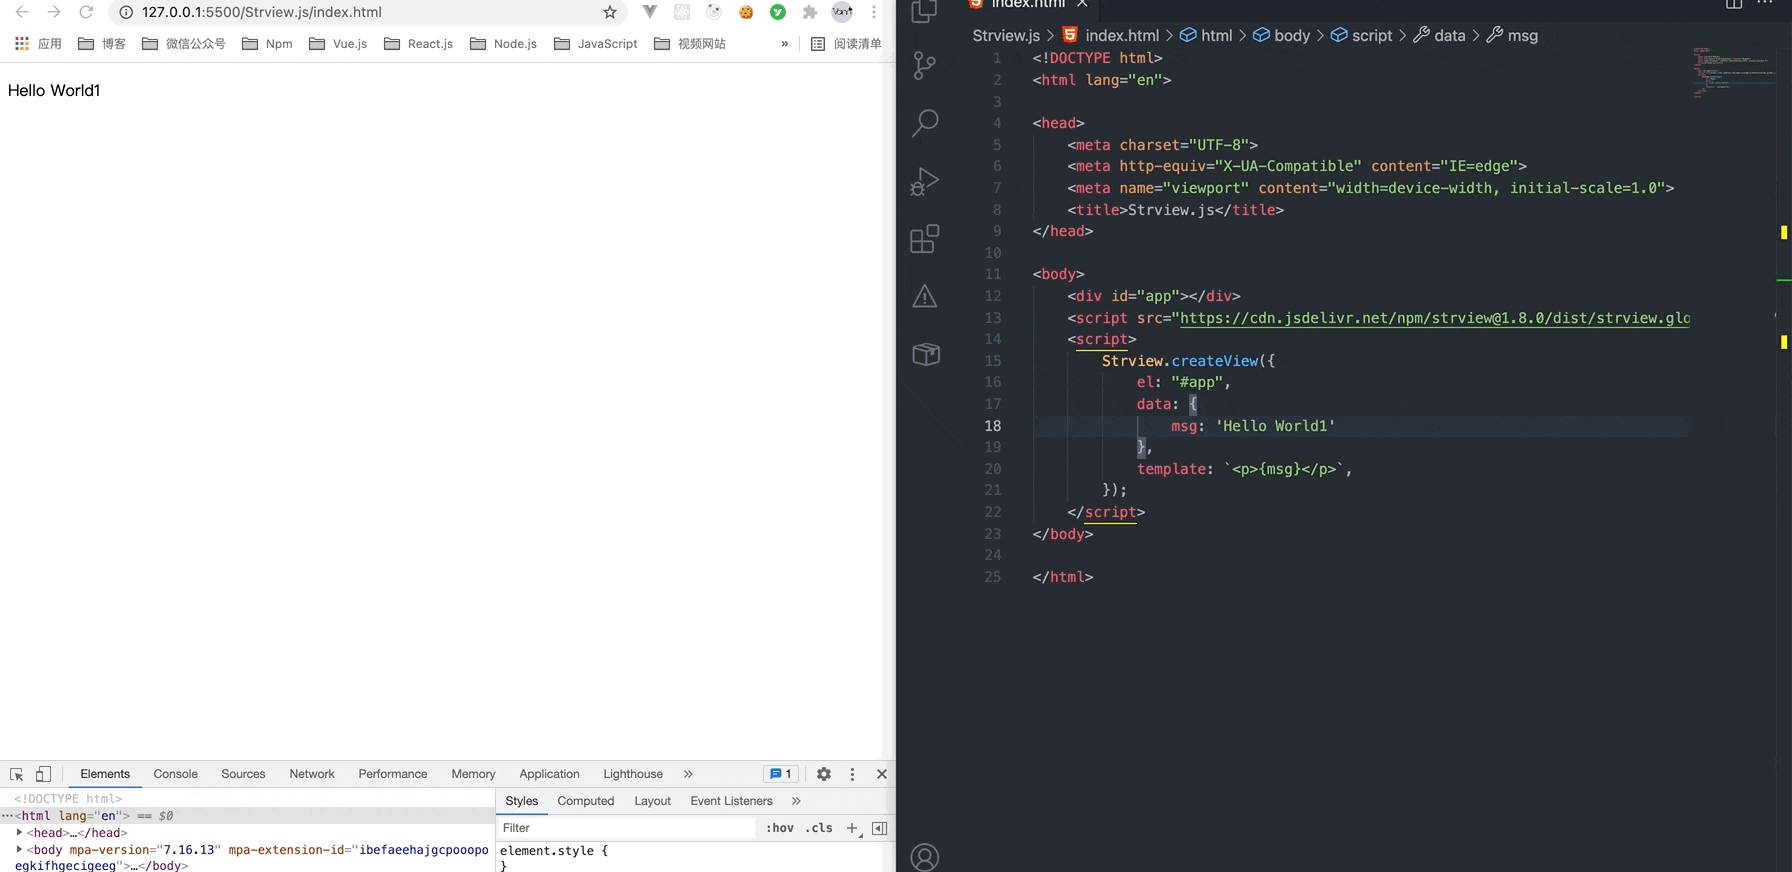
Task: Switch to the Computed styles tab
Action: click(x=586, y=801)
